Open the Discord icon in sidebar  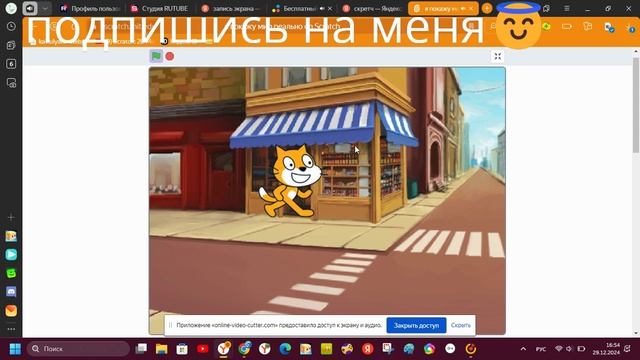(11, 292)
